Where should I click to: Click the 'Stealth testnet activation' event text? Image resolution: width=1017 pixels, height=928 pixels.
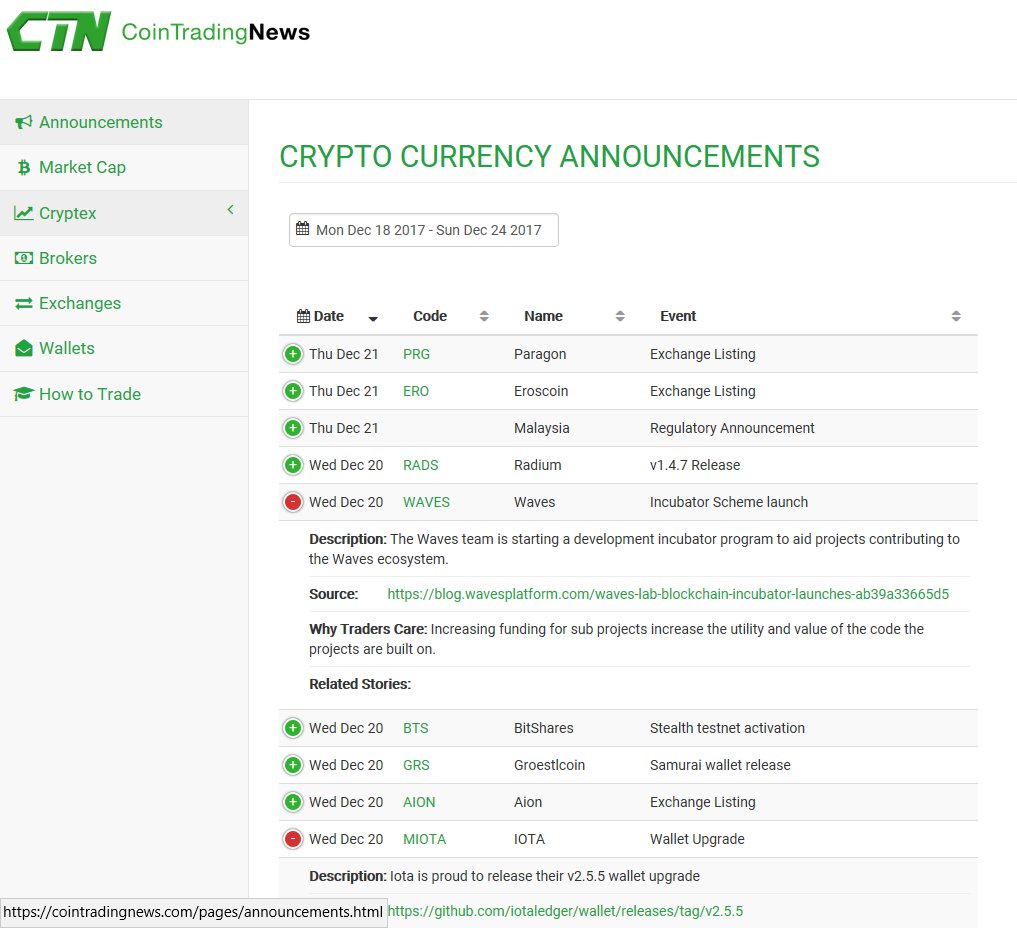727,728
